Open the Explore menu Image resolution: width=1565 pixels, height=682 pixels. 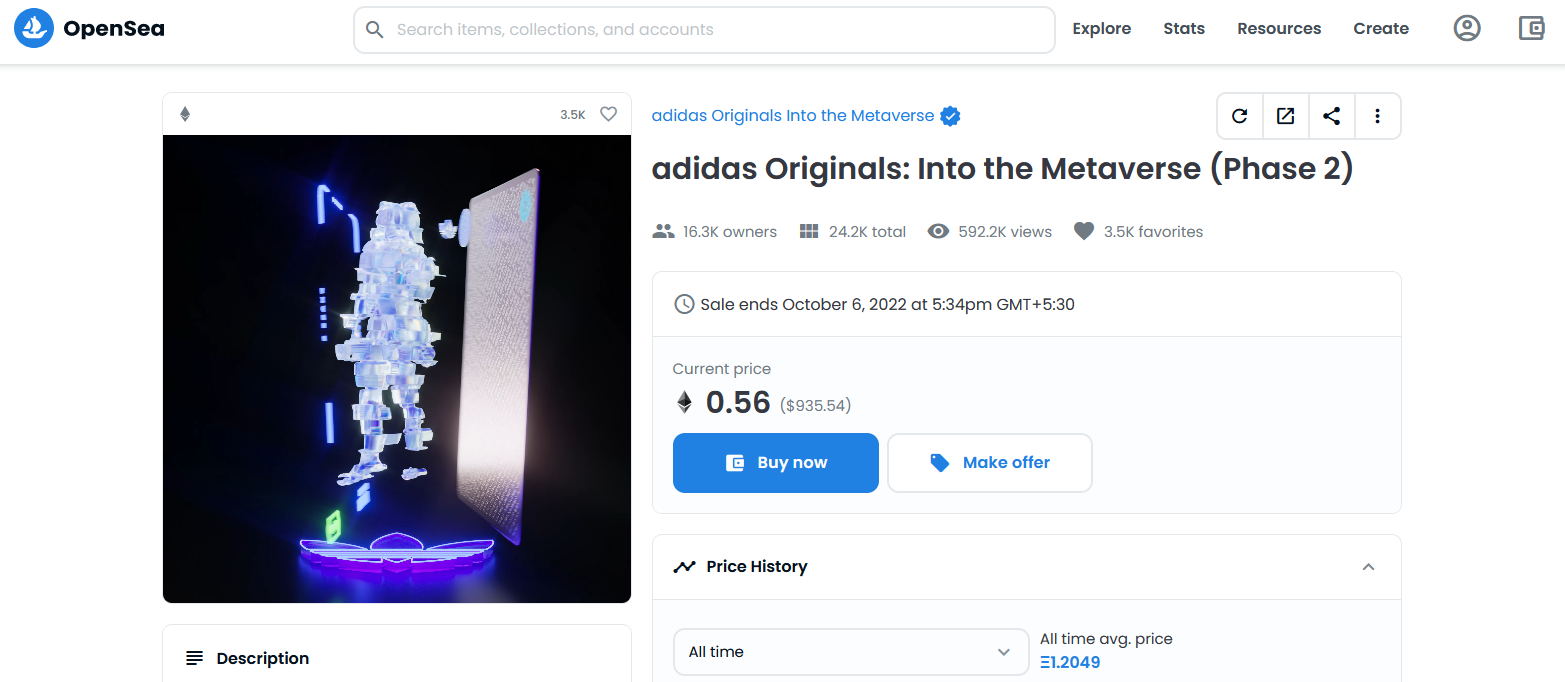pyautogui.click(x=1102, y=29)
